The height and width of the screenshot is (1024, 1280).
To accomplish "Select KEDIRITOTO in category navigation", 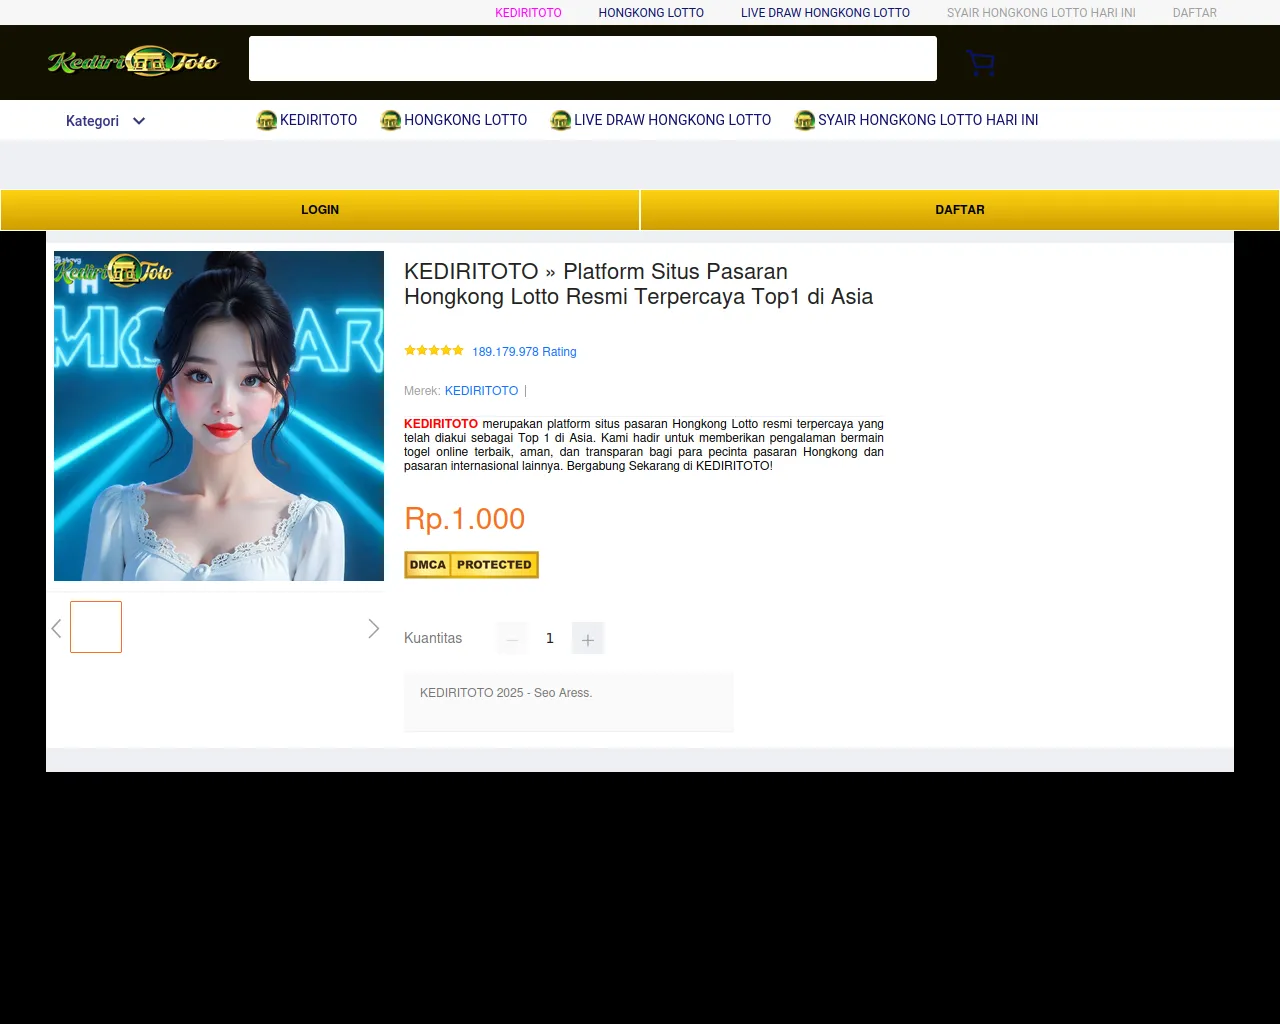I will click(318, 120).
